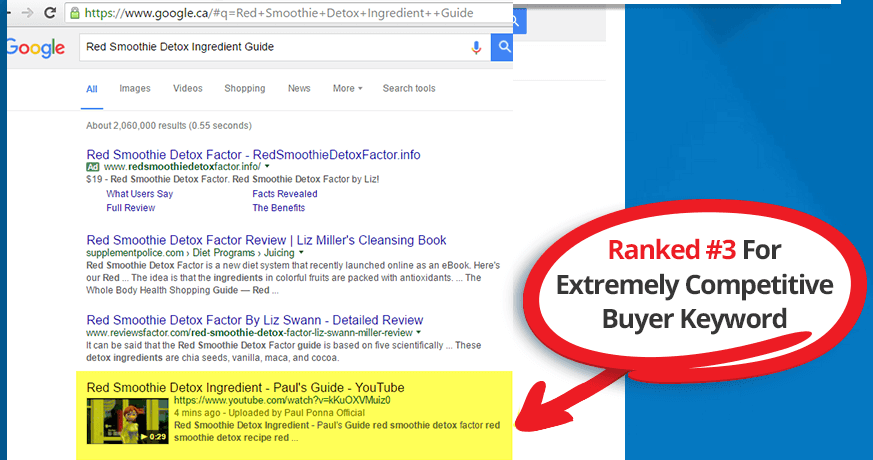Click the About 2,060,000 results text
The image size is (873, 460).
(x=169, y=126)
